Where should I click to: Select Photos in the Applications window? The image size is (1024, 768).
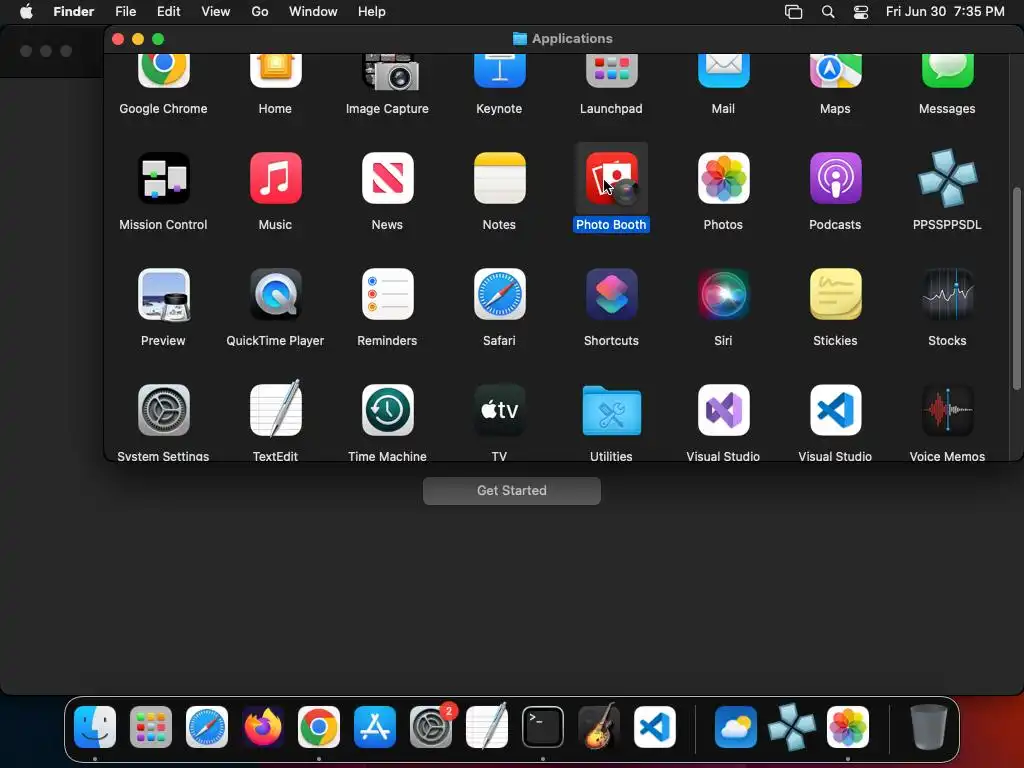724,178
